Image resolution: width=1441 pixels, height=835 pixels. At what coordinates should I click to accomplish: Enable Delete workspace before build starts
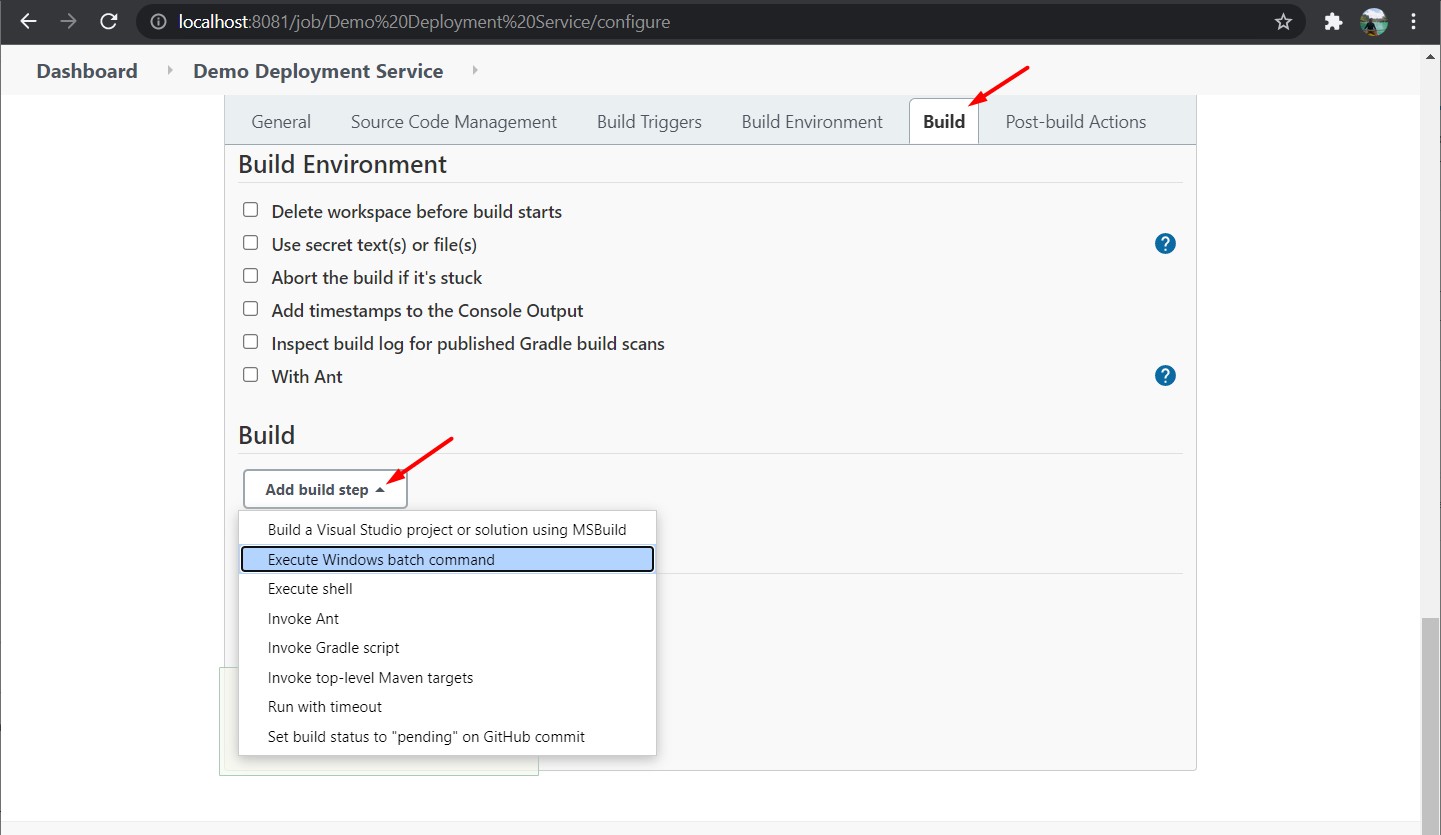coord(251,211)
